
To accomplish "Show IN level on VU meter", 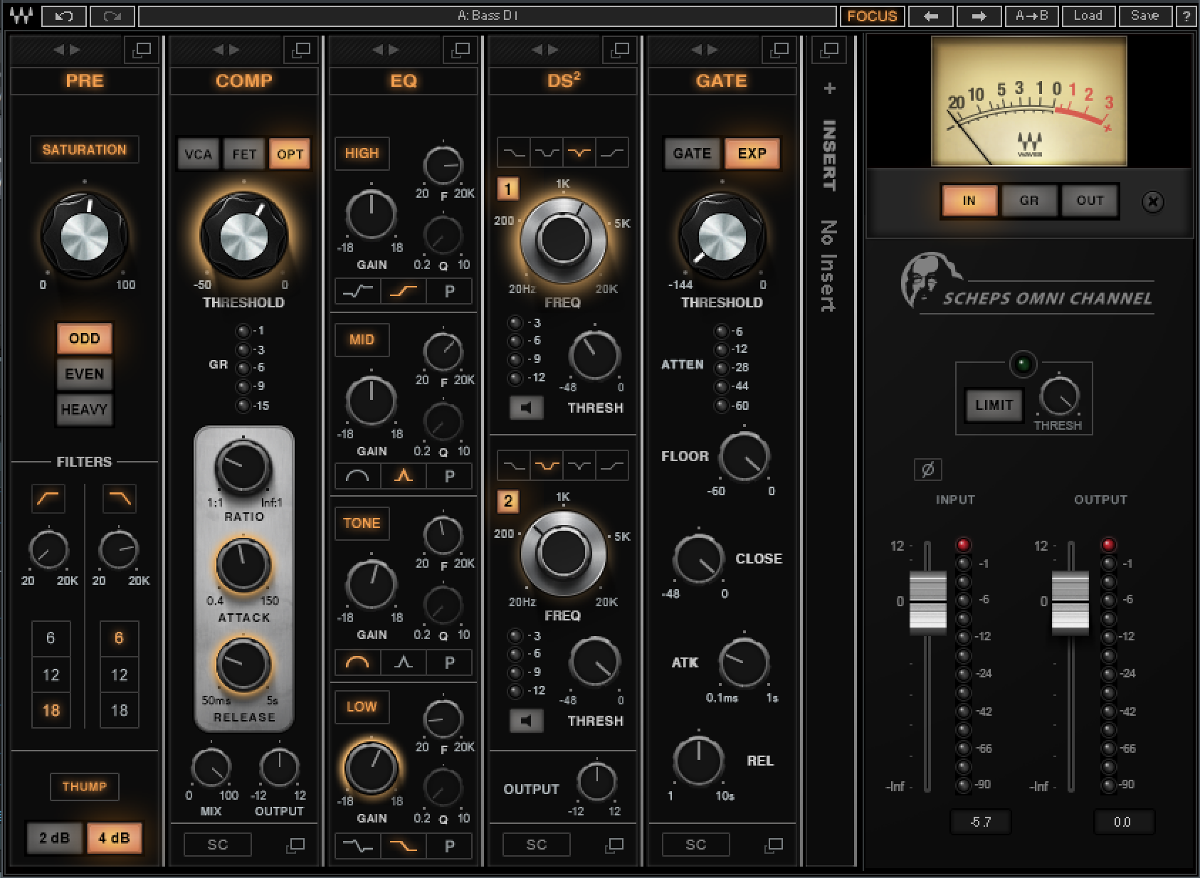I will pos(969,201).
